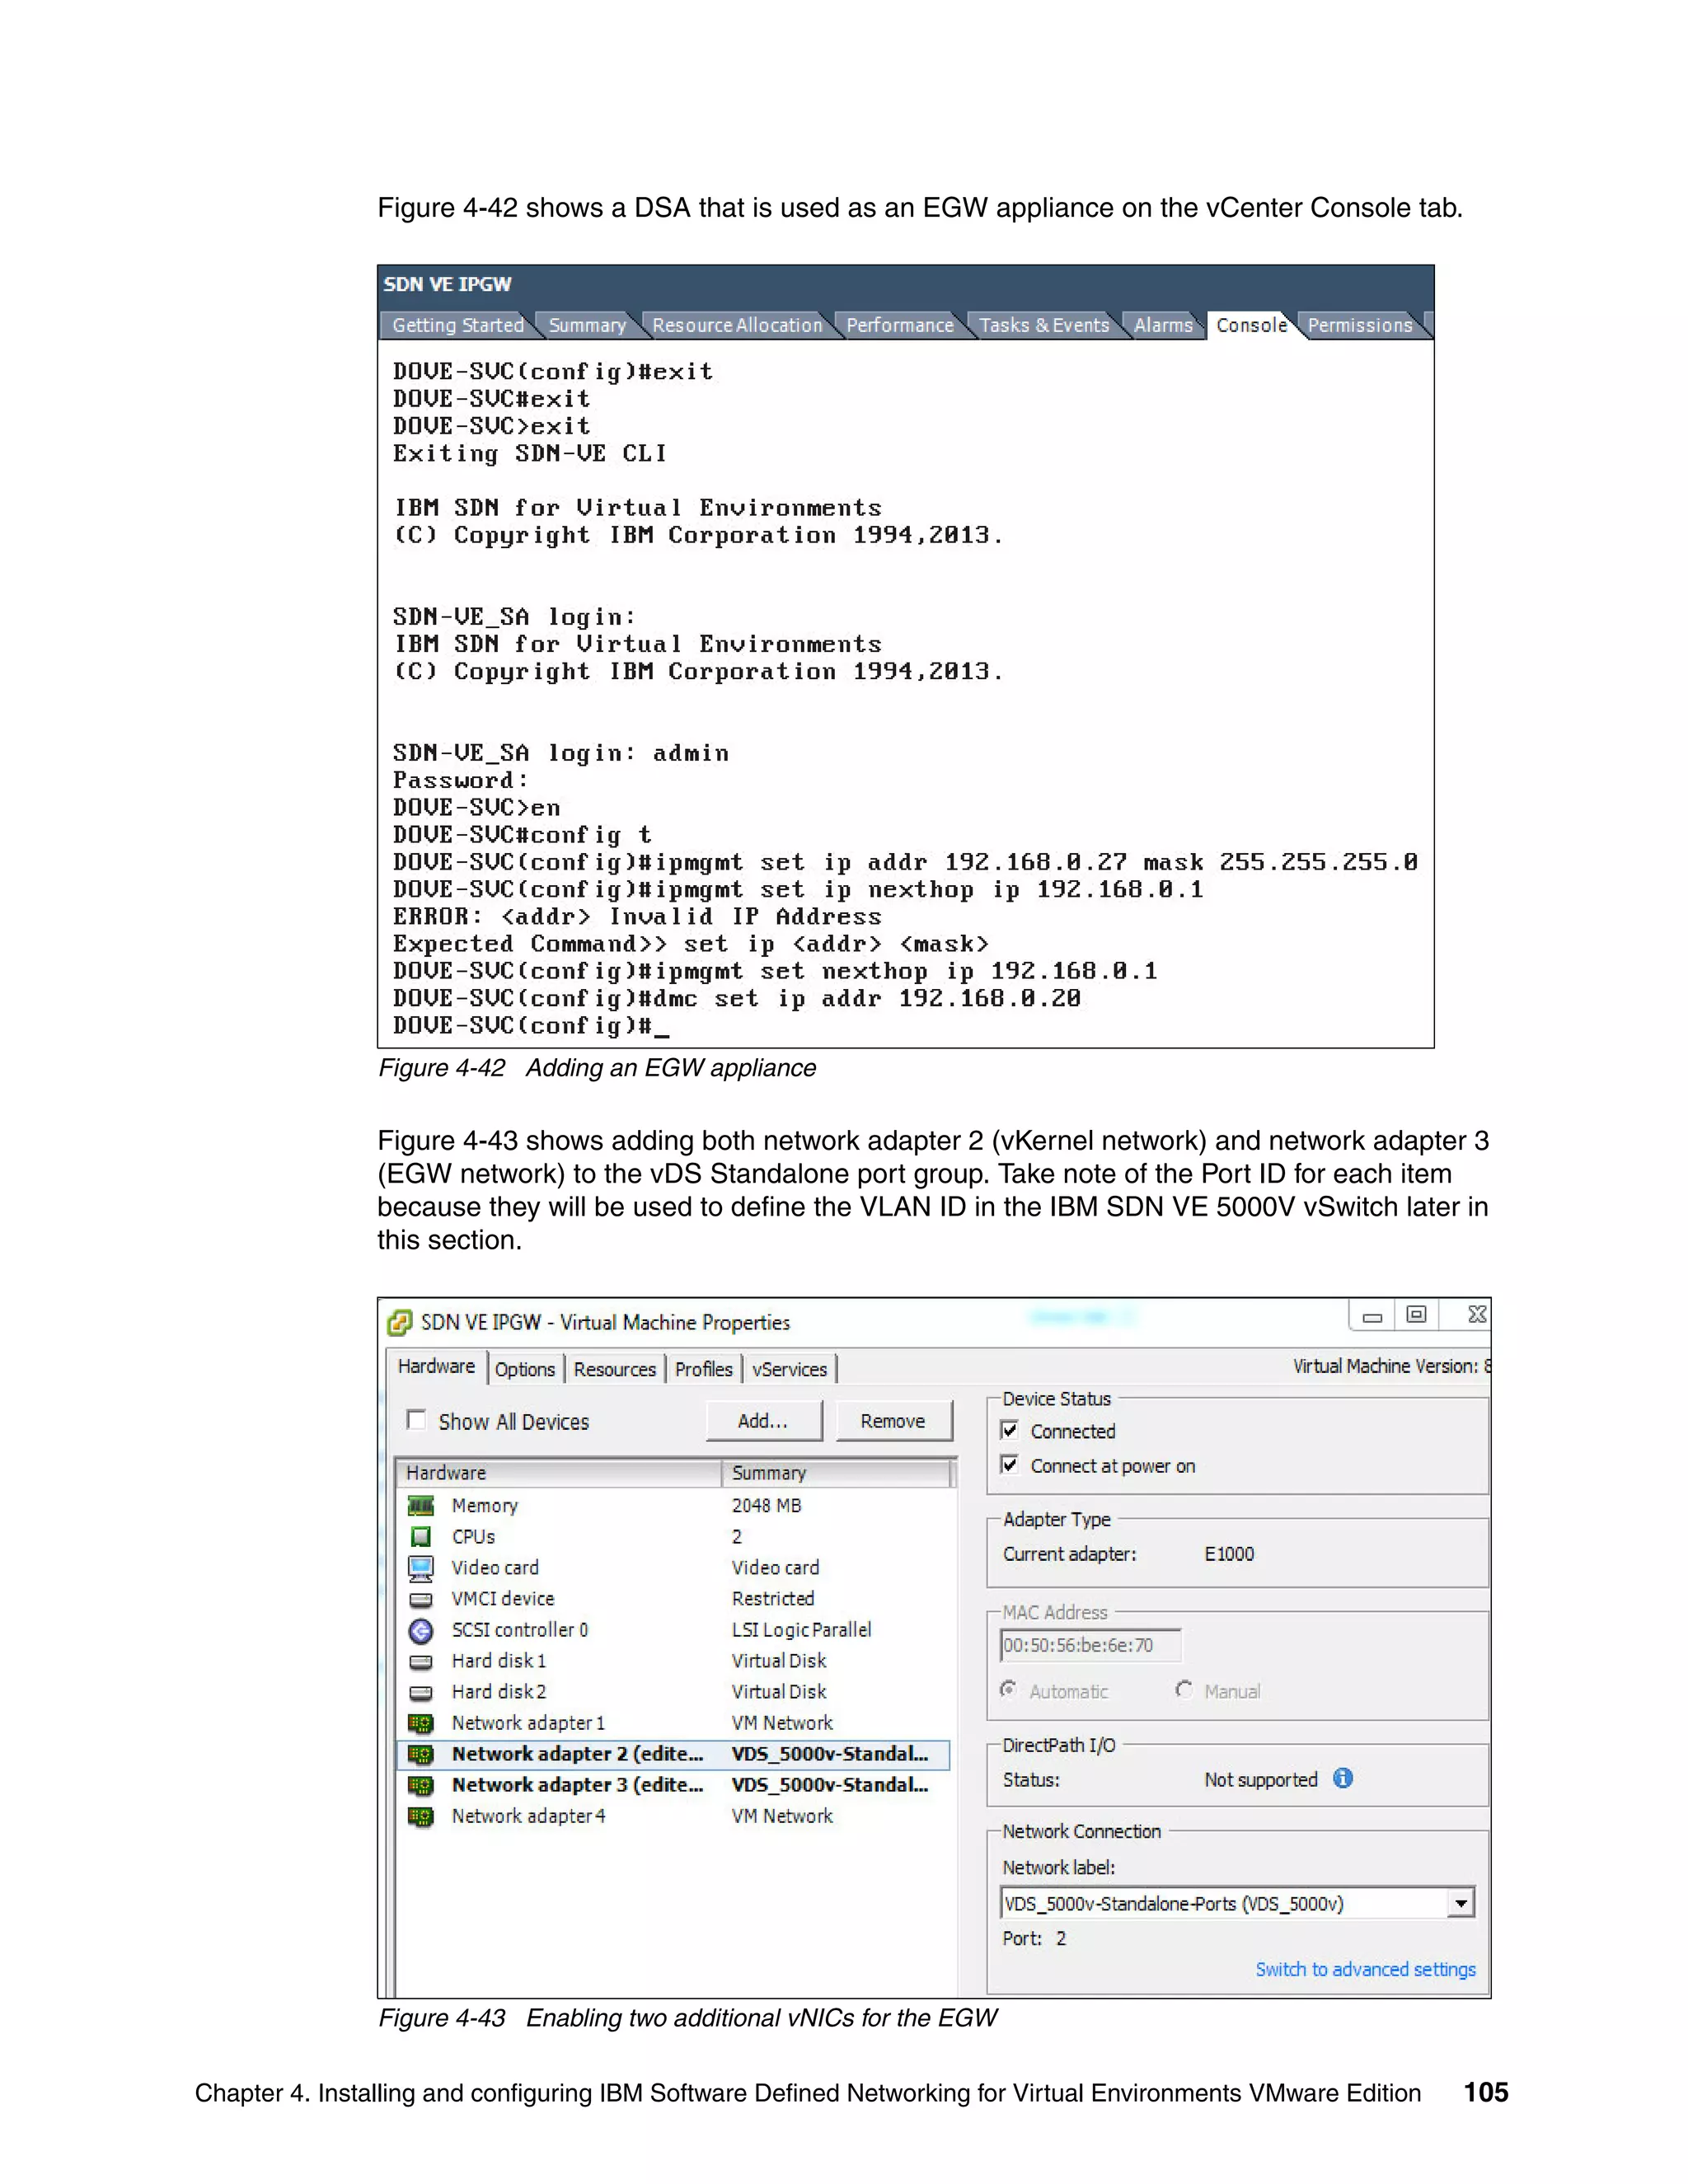Close the Virtual Machine Properties window
This screenshot has width=1688, height=2184.
click(1476, 1314)
